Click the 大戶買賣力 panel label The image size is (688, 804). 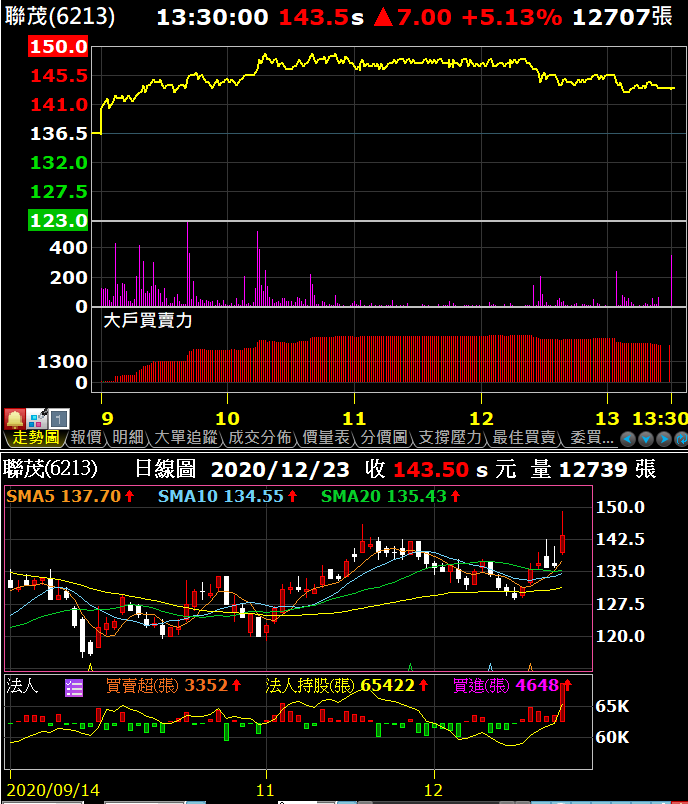(x=148, y=321)
